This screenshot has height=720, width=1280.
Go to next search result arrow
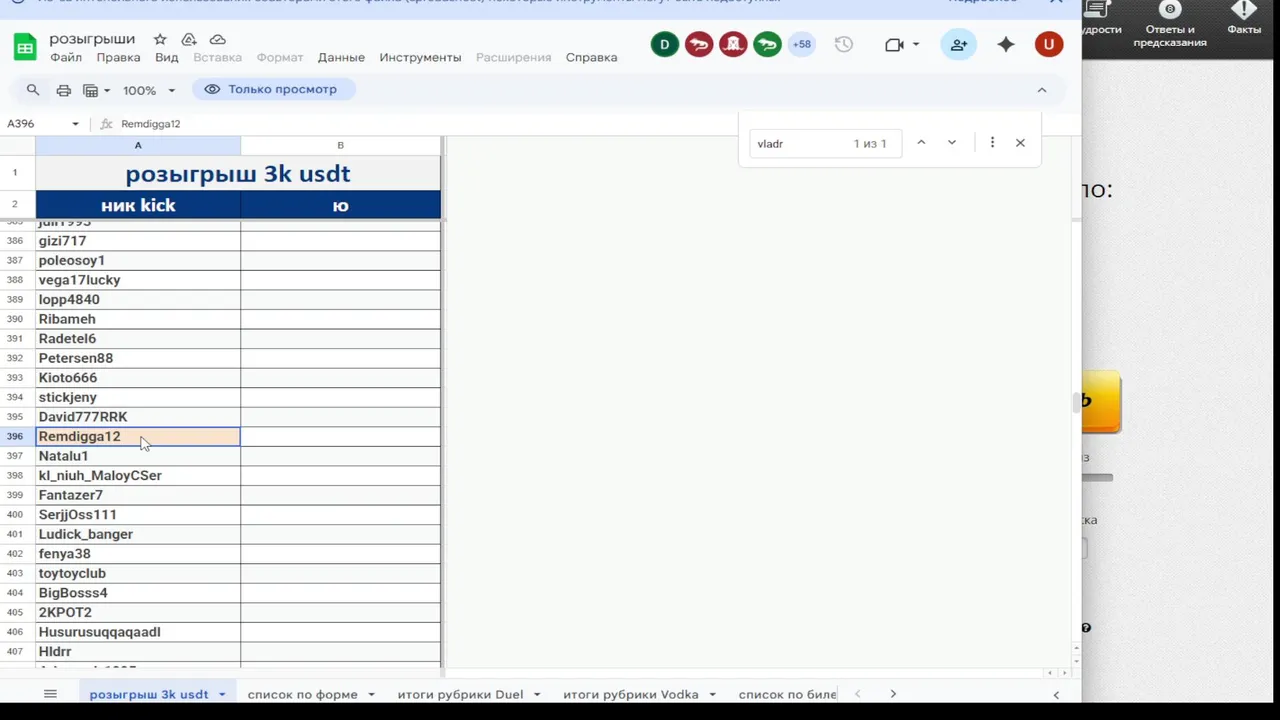click(x=952, y=143)
